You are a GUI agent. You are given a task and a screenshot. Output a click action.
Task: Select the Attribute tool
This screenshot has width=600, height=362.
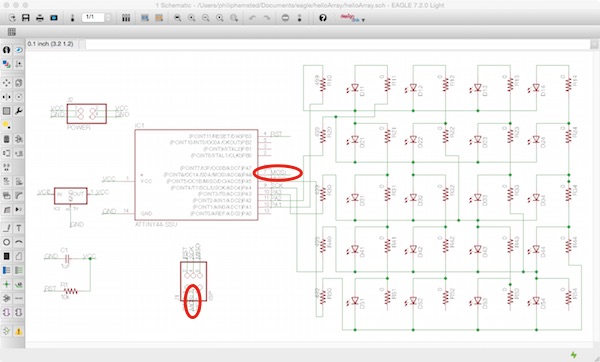click(7, 298)
